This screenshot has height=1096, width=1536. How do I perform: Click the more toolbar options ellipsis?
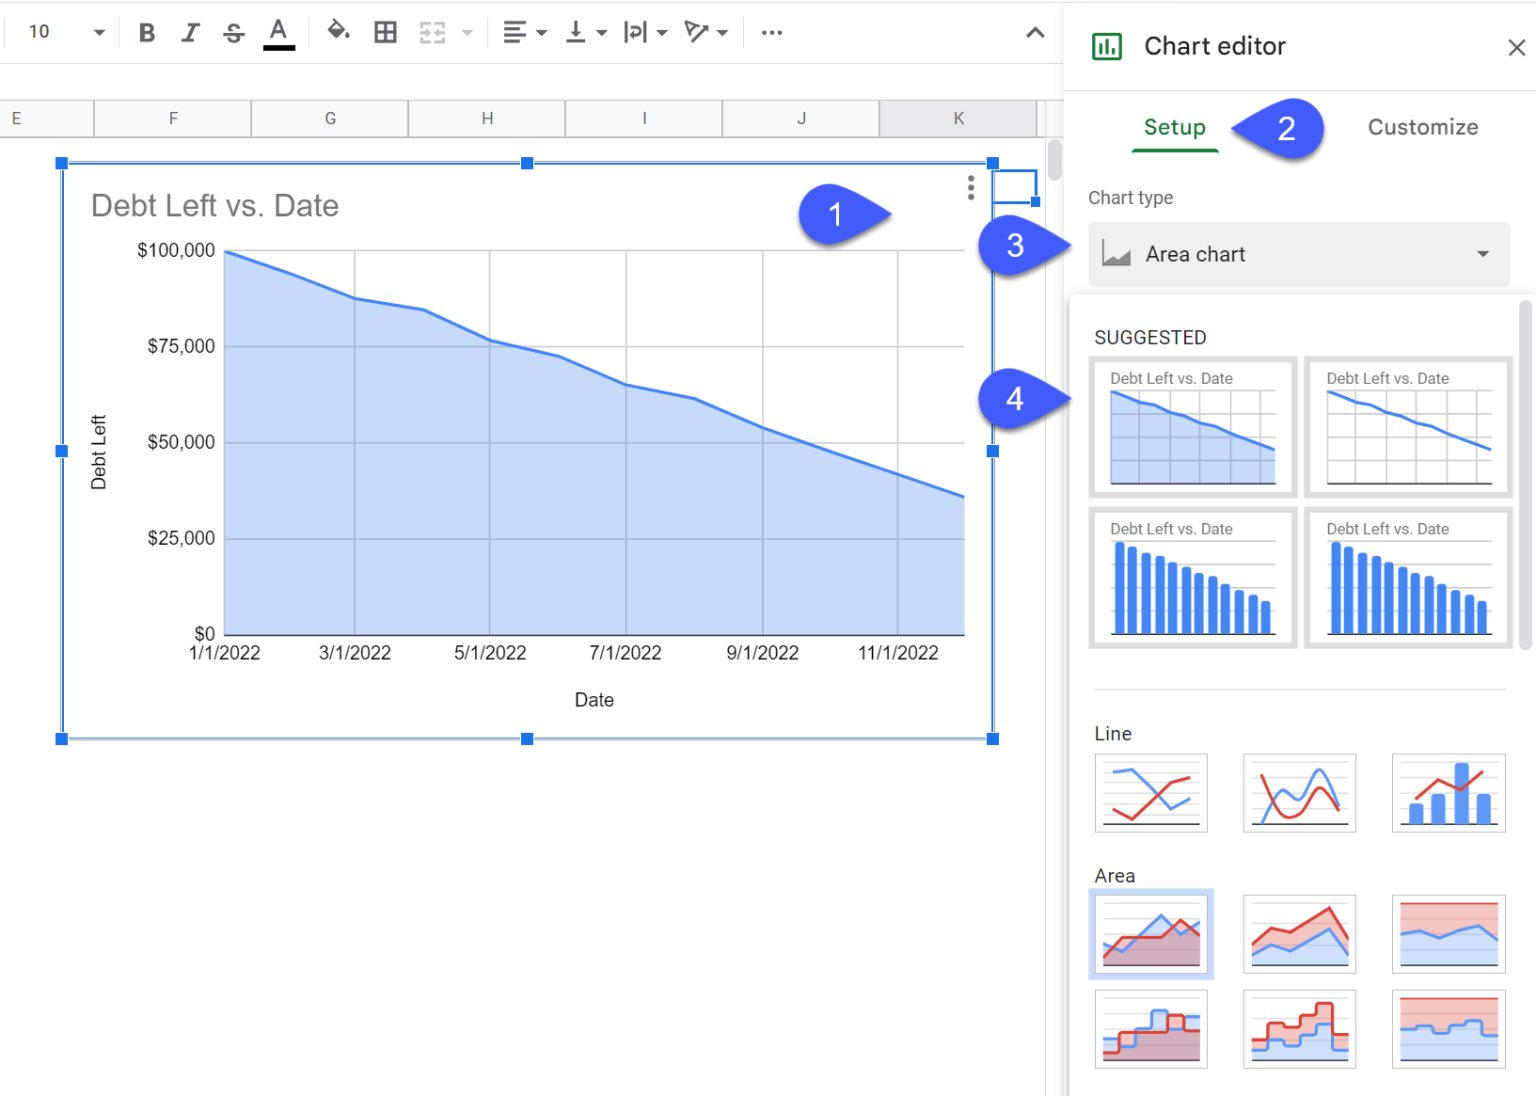[771, 31]
